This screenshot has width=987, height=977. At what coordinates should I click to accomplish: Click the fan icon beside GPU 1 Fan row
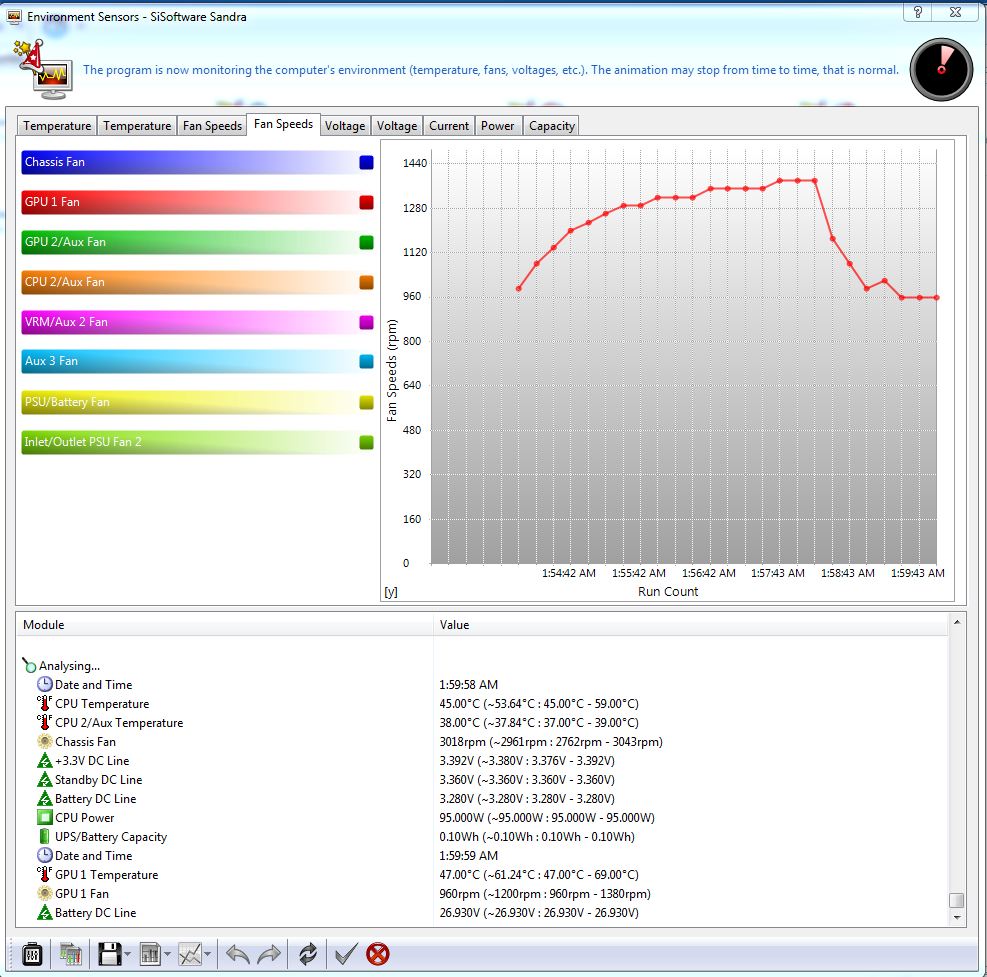[x=44, y=893]
